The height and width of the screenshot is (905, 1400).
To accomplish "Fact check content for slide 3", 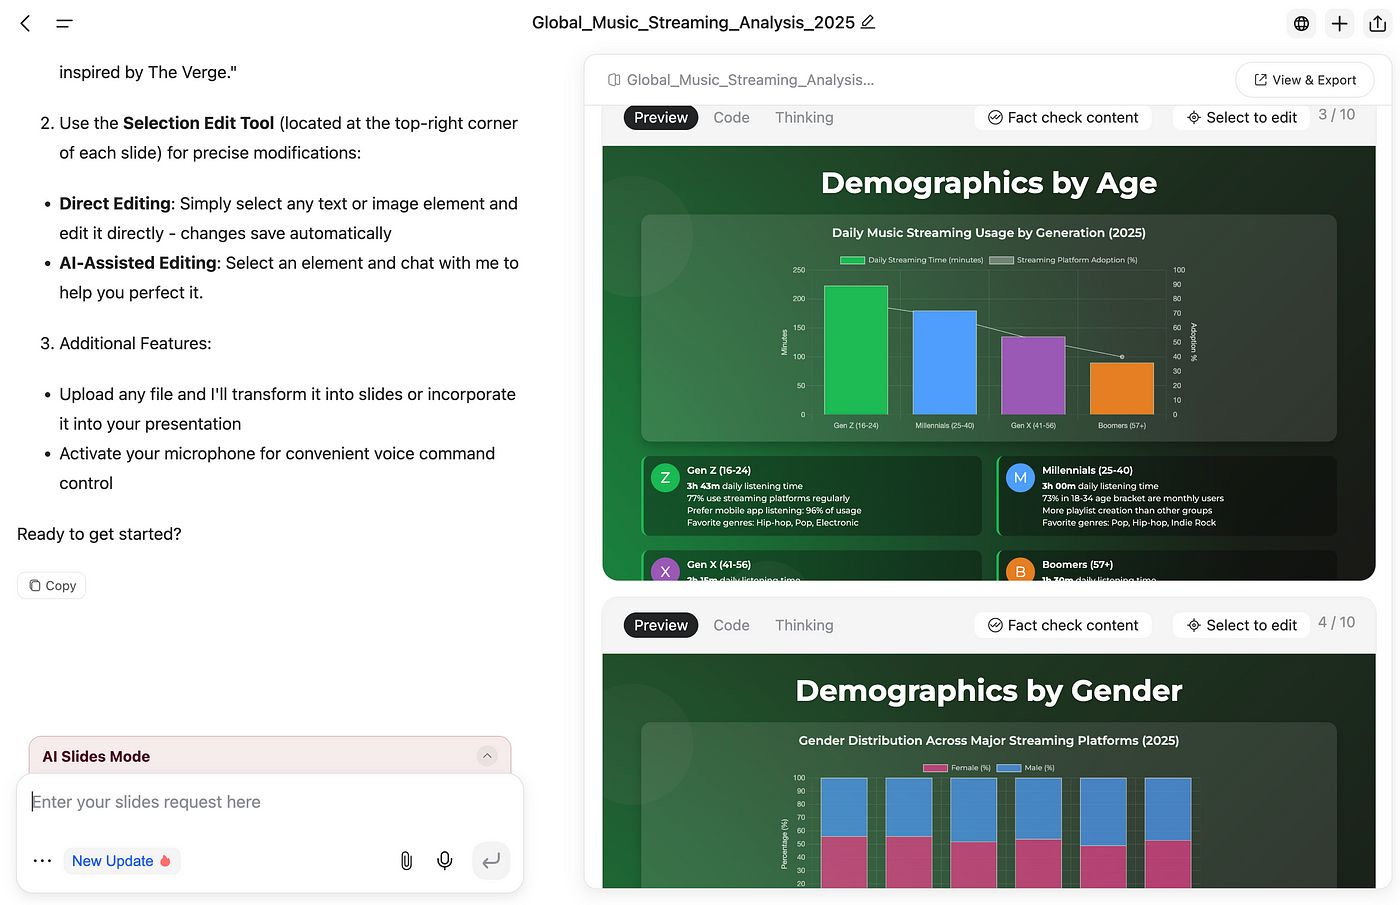I will 1063,117.
